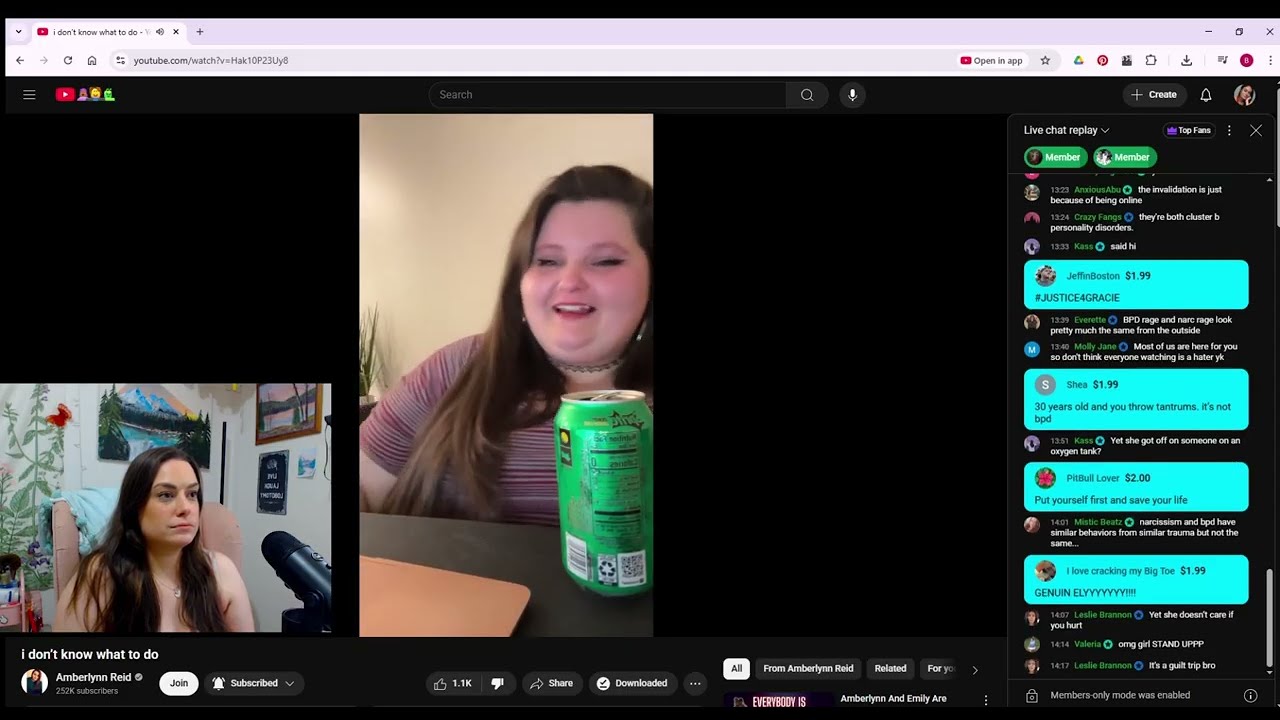Open the media controls icon
Image resolution: width=1280 pixels, height=720 pixels.
(x=1222, y=60)
